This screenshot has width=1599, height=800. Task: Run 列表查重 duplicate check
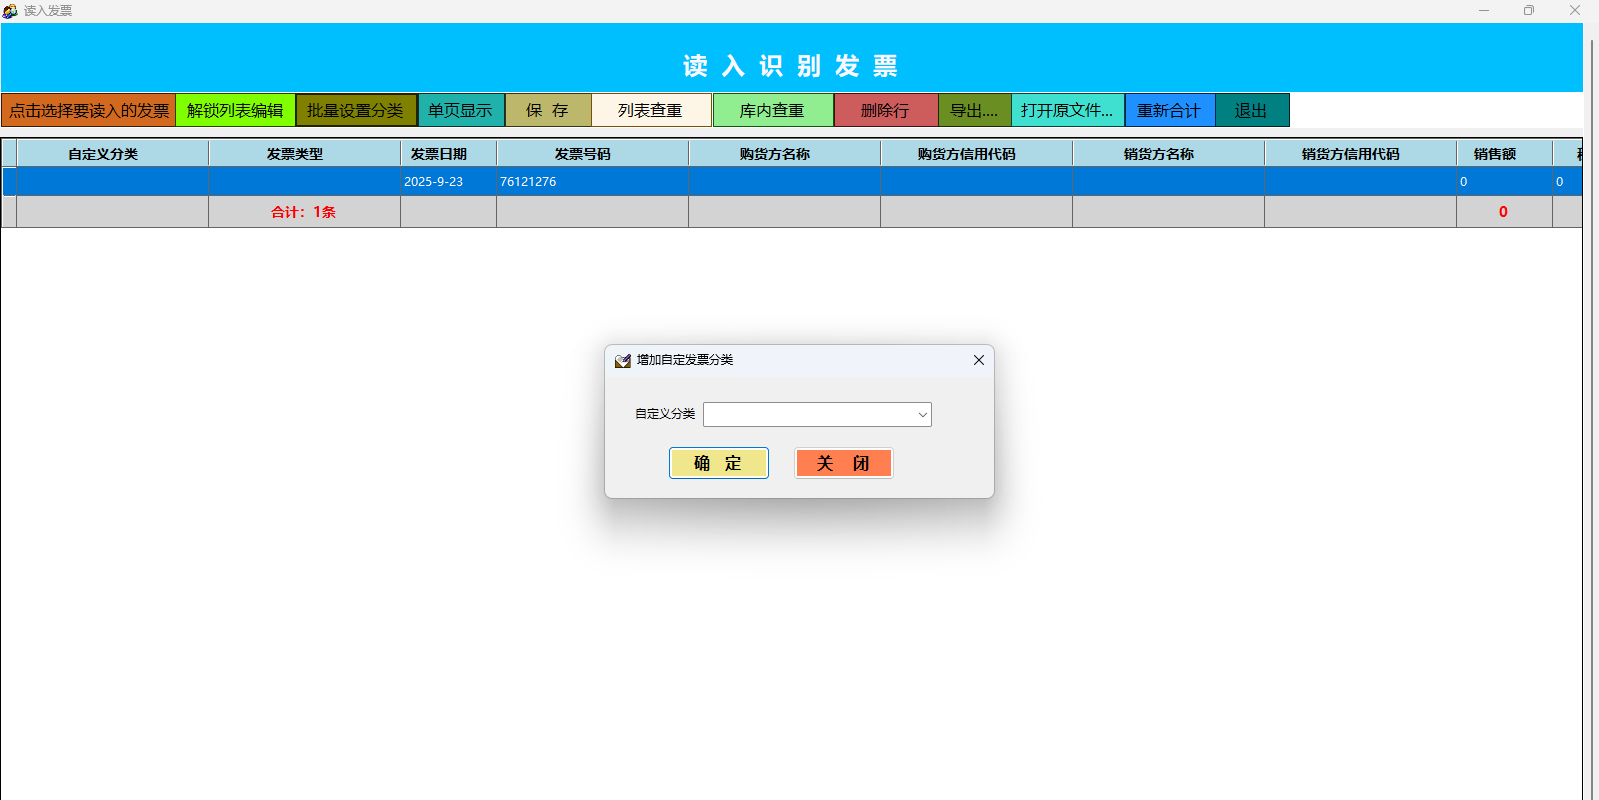(651, 110)
